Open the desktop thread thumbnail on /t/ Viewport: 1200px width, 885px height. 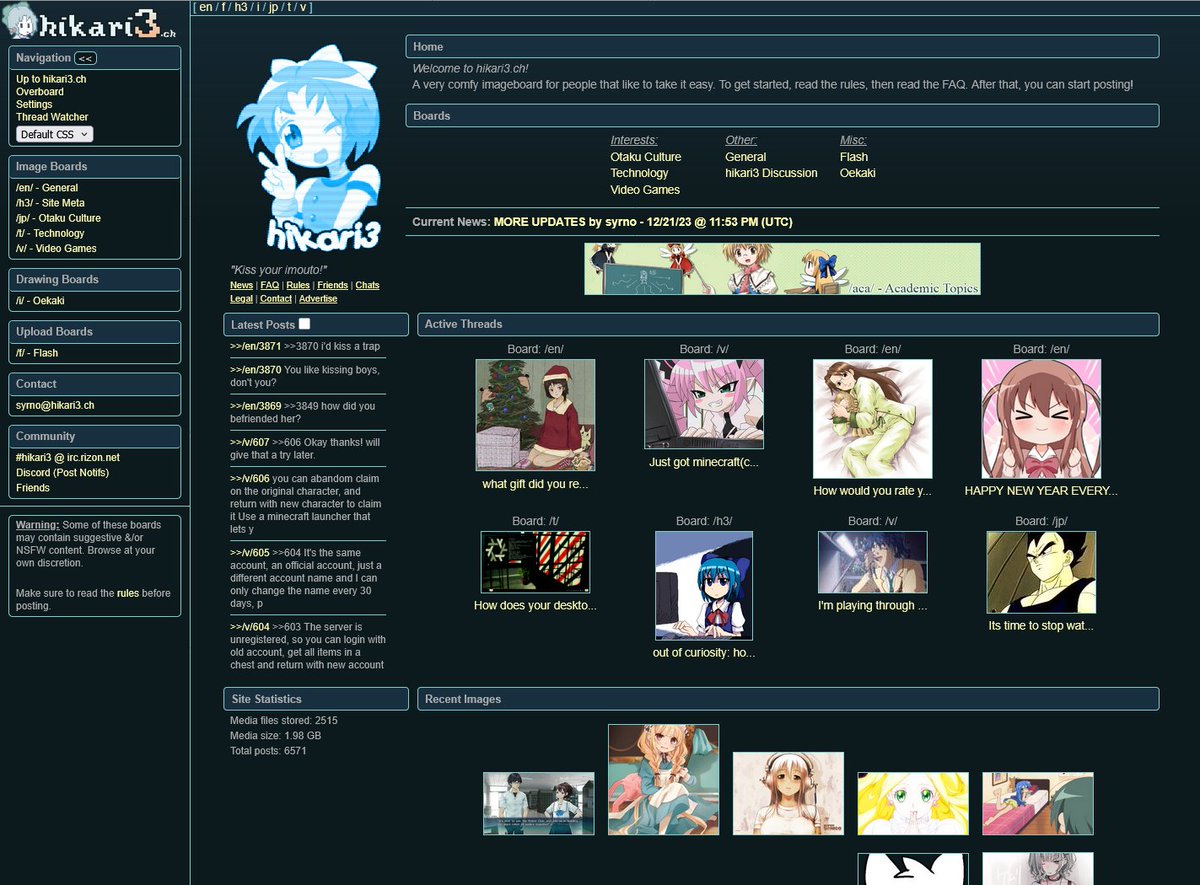click(535, 562)
